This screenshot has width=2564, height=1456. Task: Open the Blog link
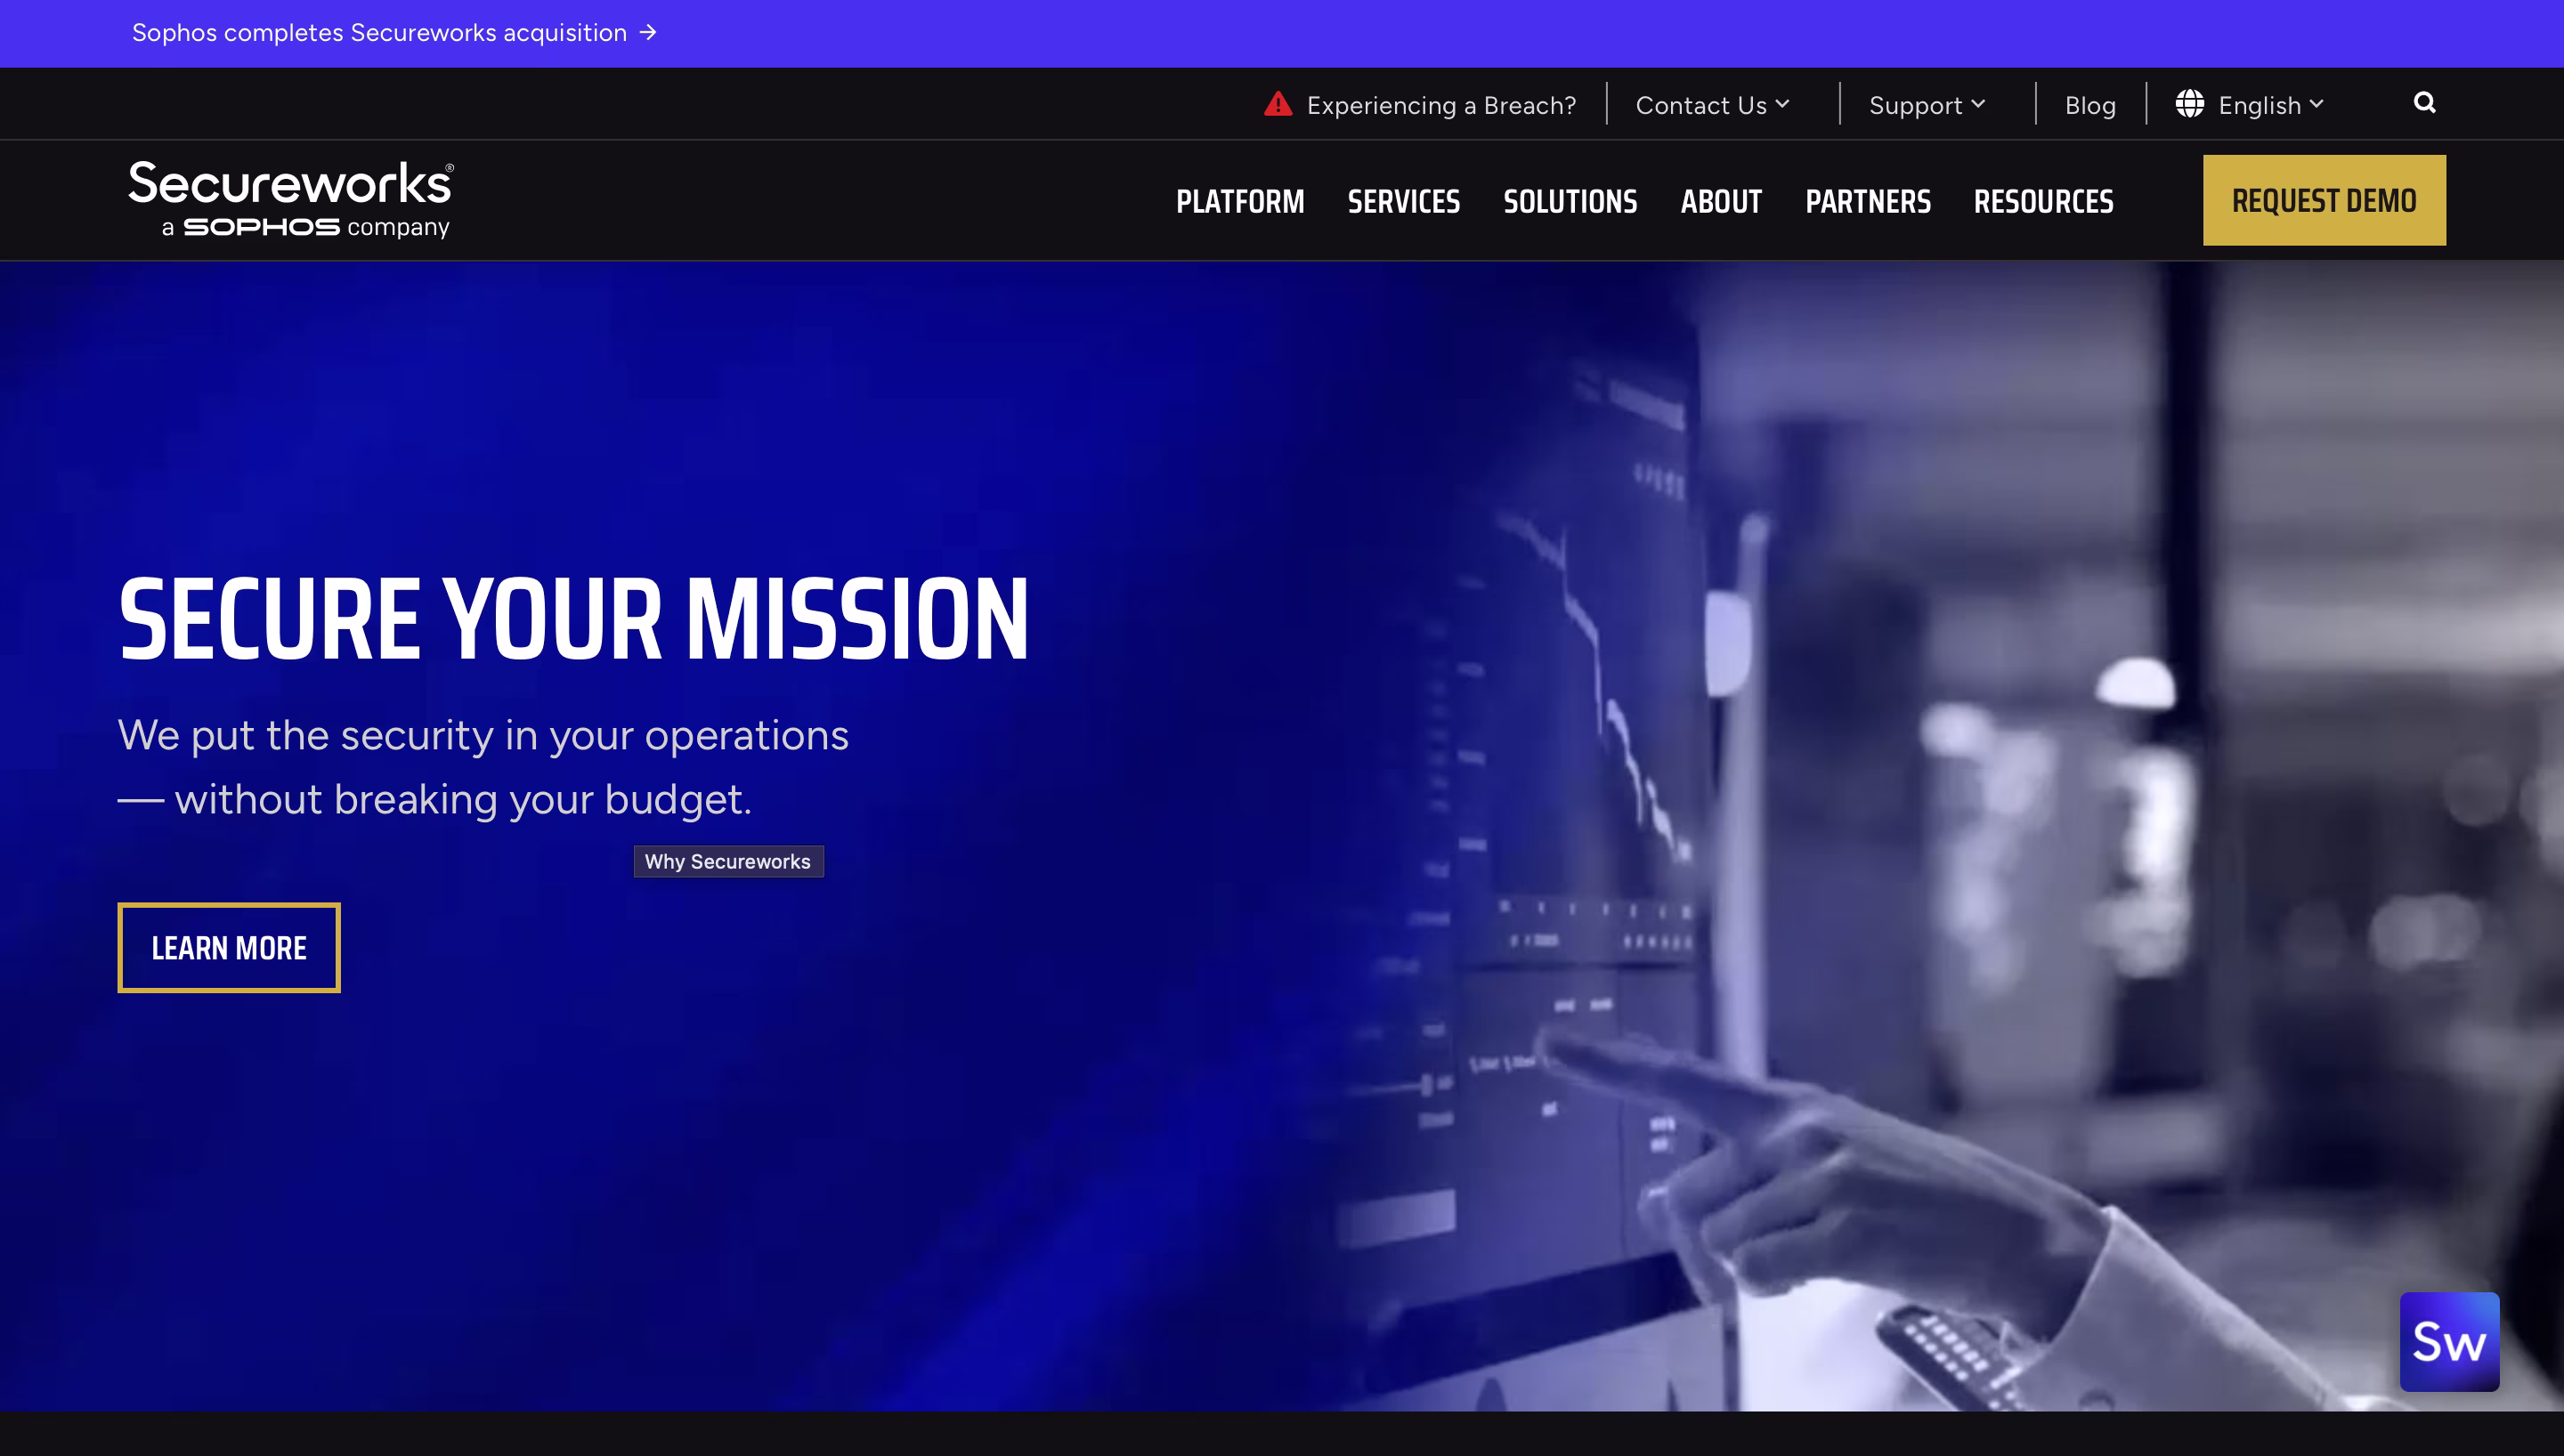click(x=2090, y=105)
